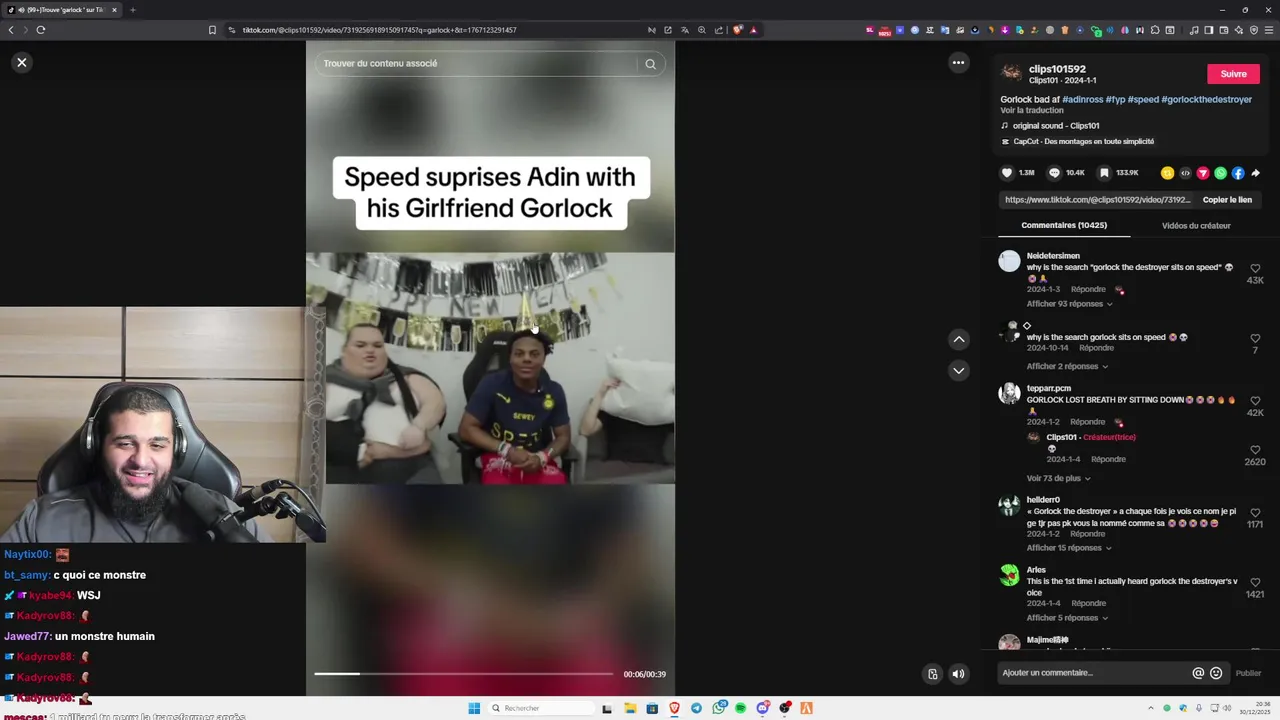1280x720 pixels.
Task: Click the bookmark icon in address bar
Action: tap(212, 30)
